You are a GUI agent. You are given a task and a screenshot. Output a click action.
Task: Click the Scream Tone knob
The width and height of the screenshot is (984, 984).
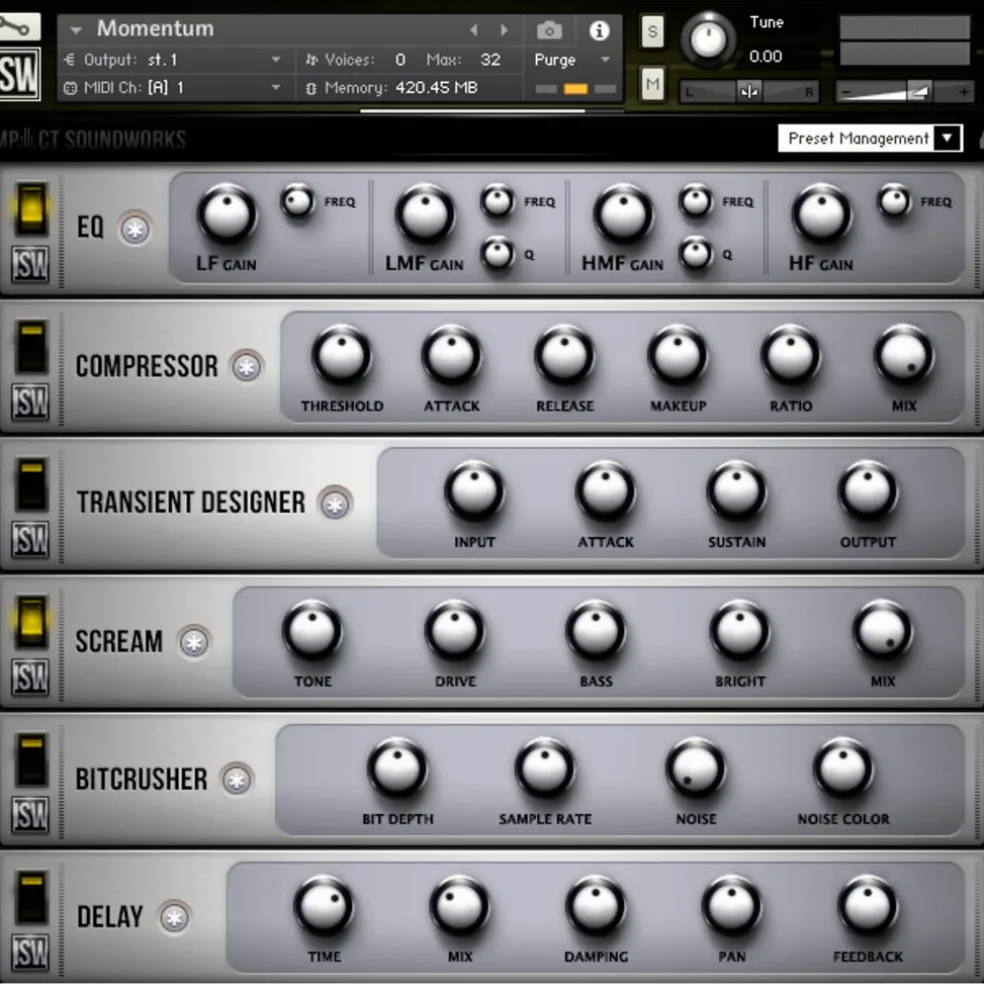pyautogui.click(x=312, y=631)
